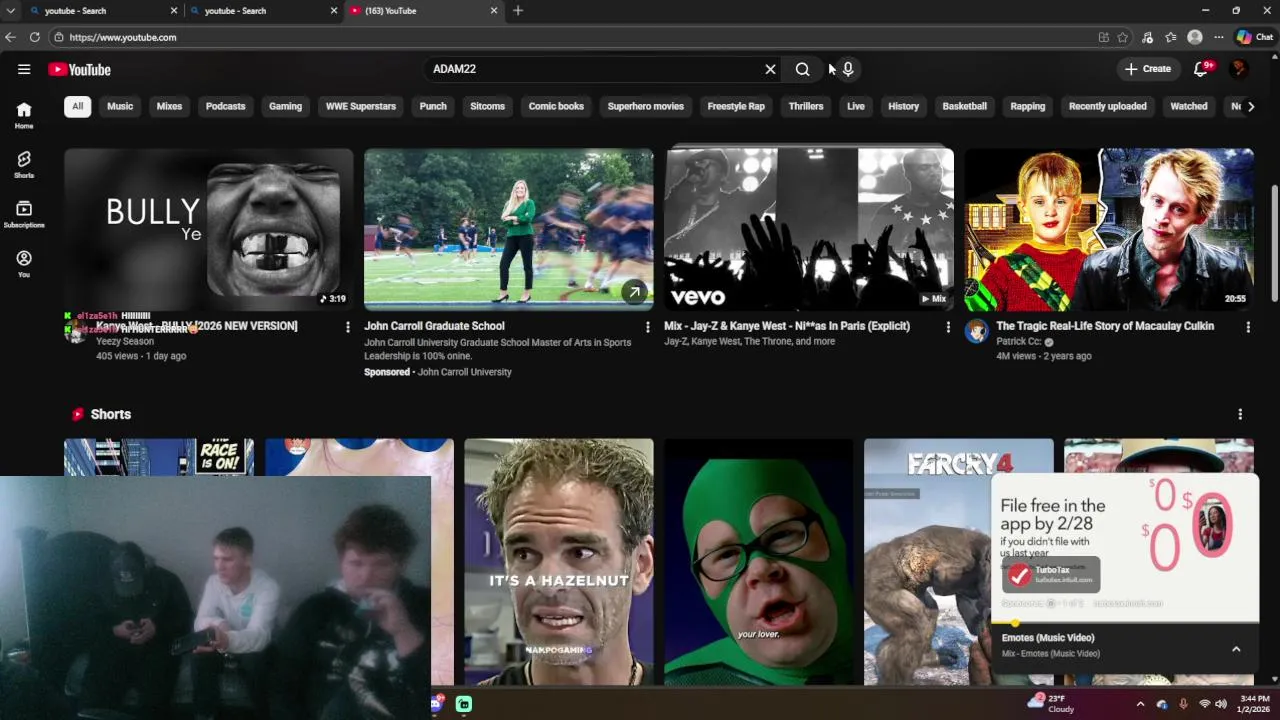Open options for John Carroll Graduate School ad

[648, 327]
